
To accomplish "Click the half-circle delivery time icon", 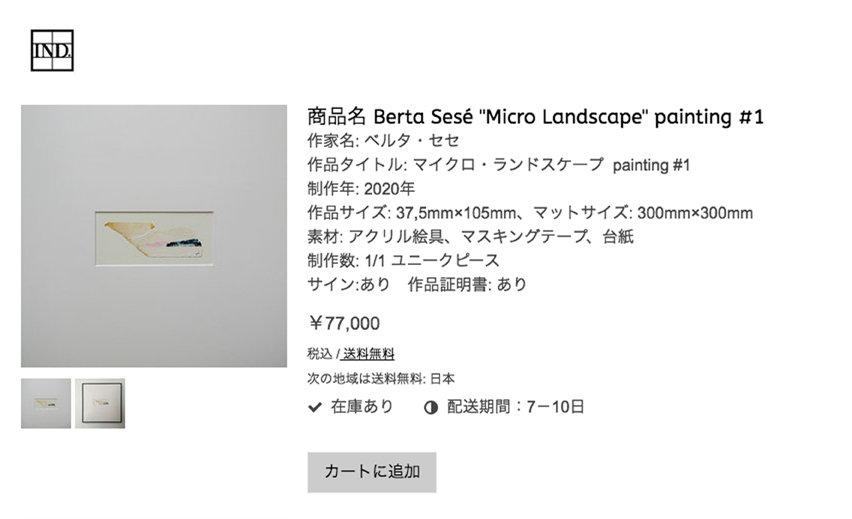I will click(431, 407).
